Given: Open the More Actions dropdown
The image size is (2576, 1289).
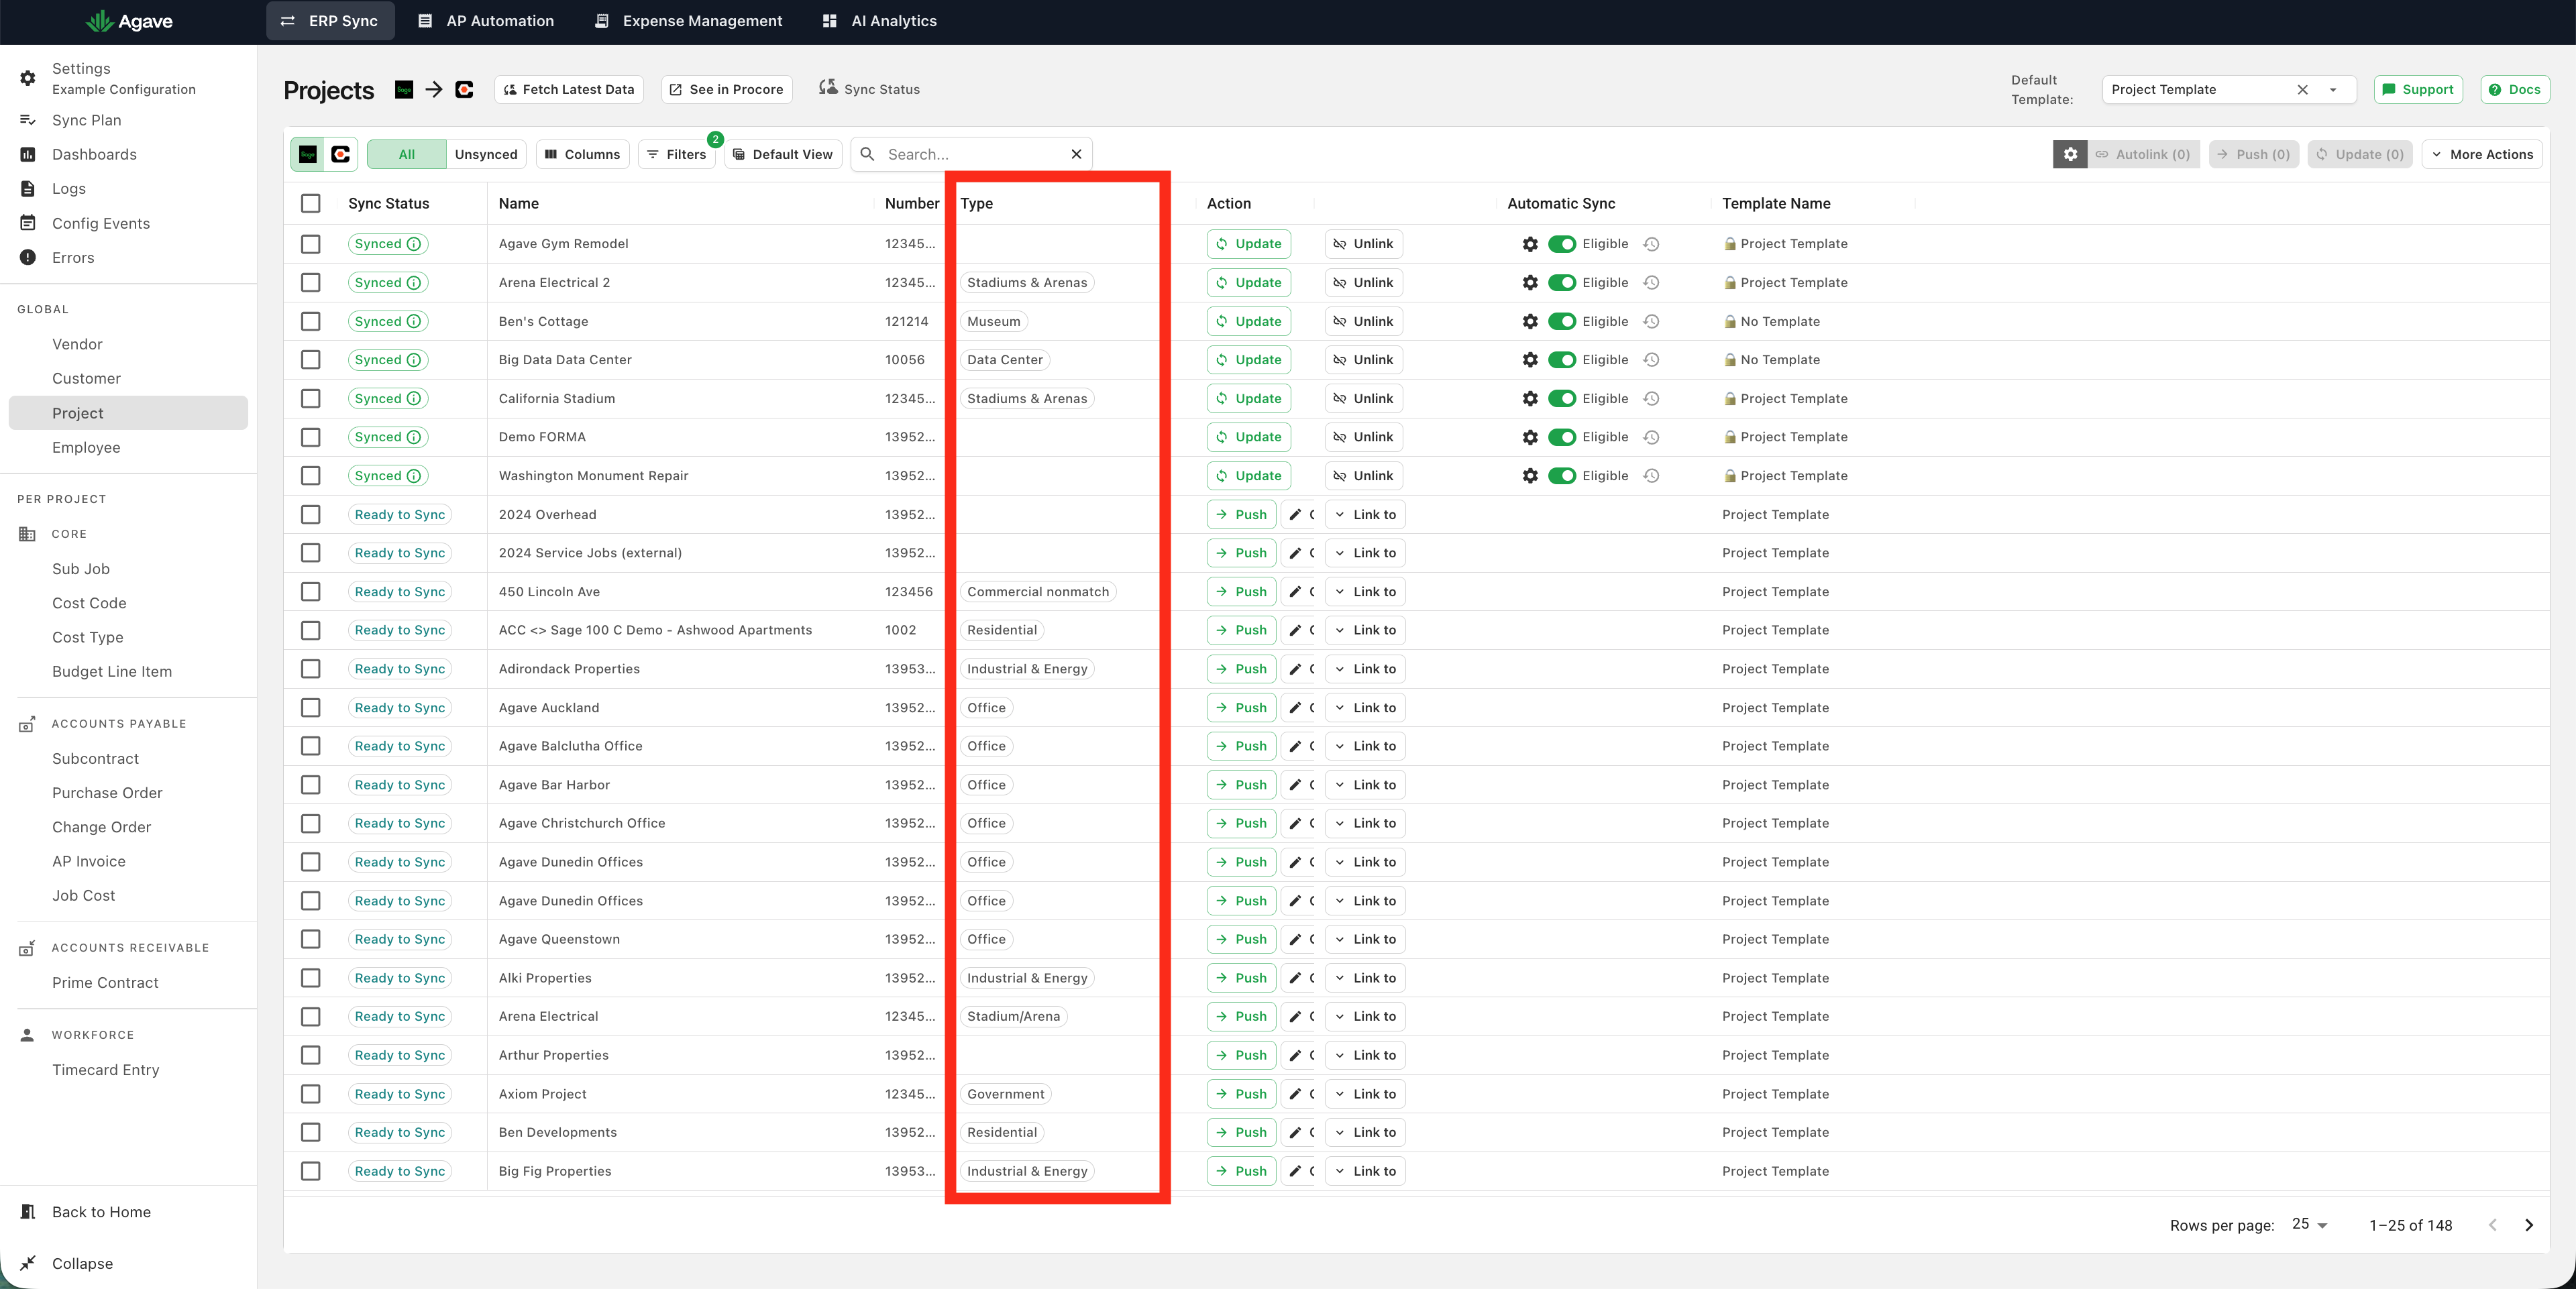Looking at the screenshot, I should click(x=2482, y=154).
